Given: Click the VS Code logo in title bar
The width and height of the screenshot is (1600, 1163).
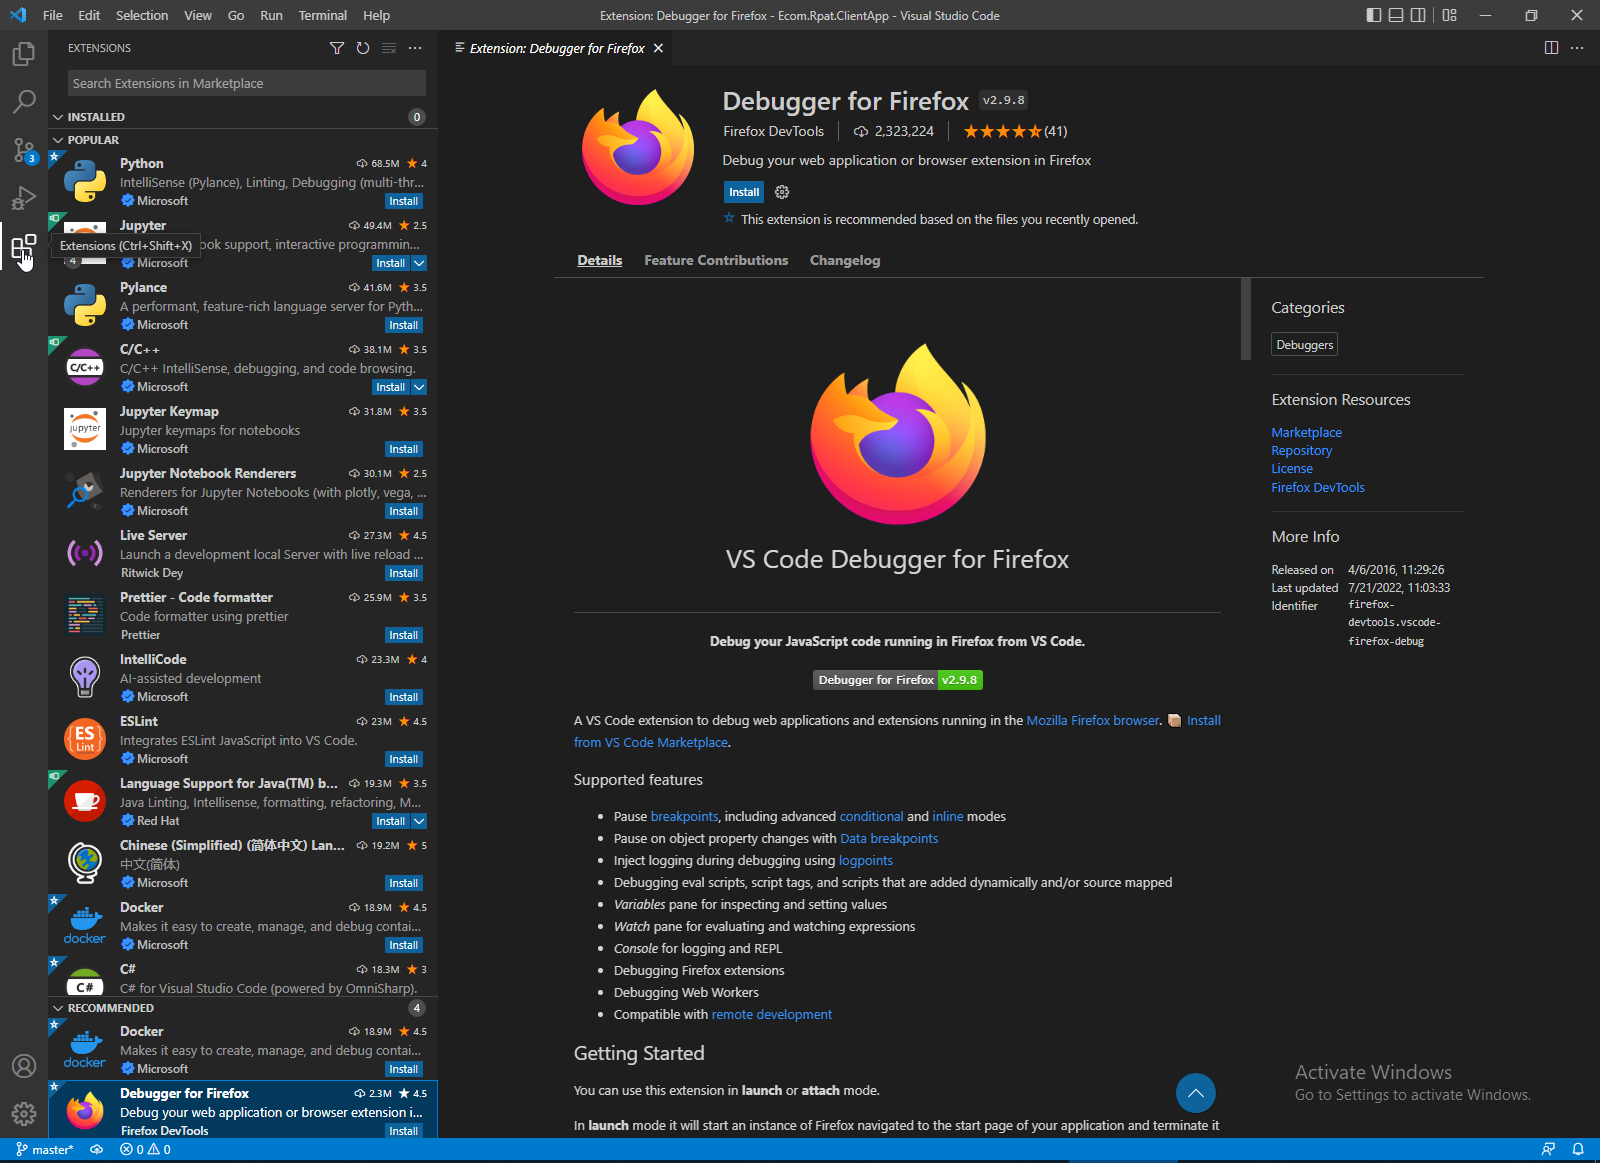Looking at the screenshot, I should tap(18, 15).
